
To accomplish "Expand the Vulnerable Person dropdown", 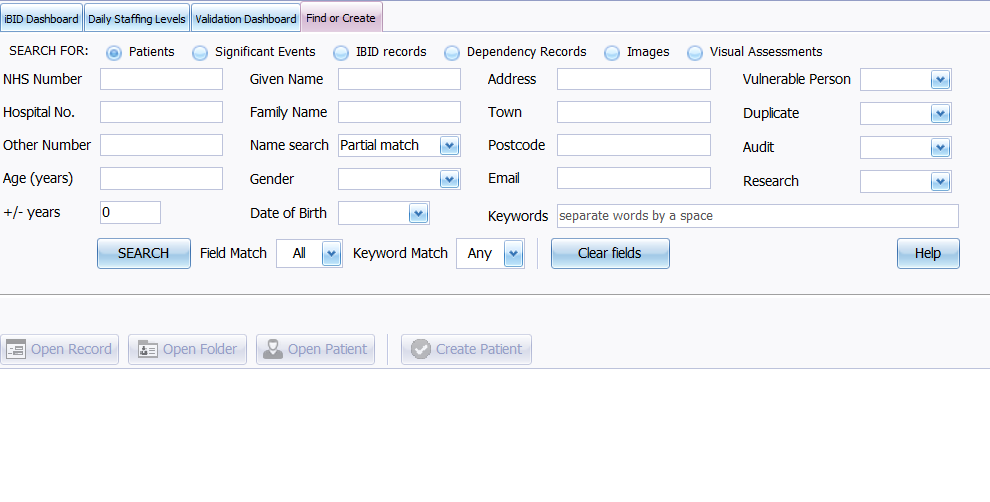I will 939,80.
